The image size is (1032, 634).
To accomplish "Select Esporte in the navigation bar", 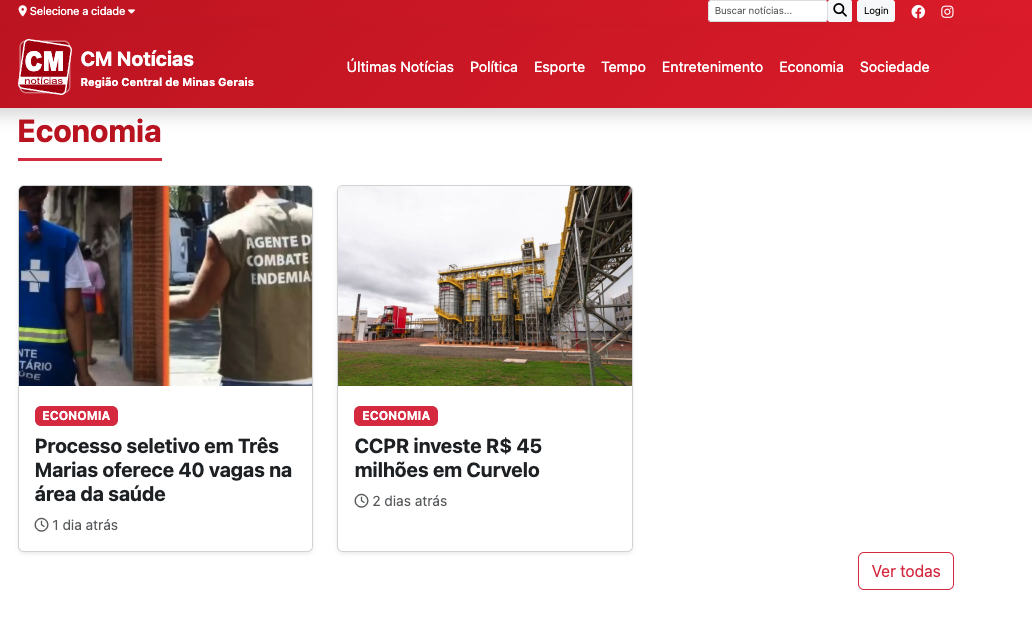I will pyautogui.click(x=559, y=67).
